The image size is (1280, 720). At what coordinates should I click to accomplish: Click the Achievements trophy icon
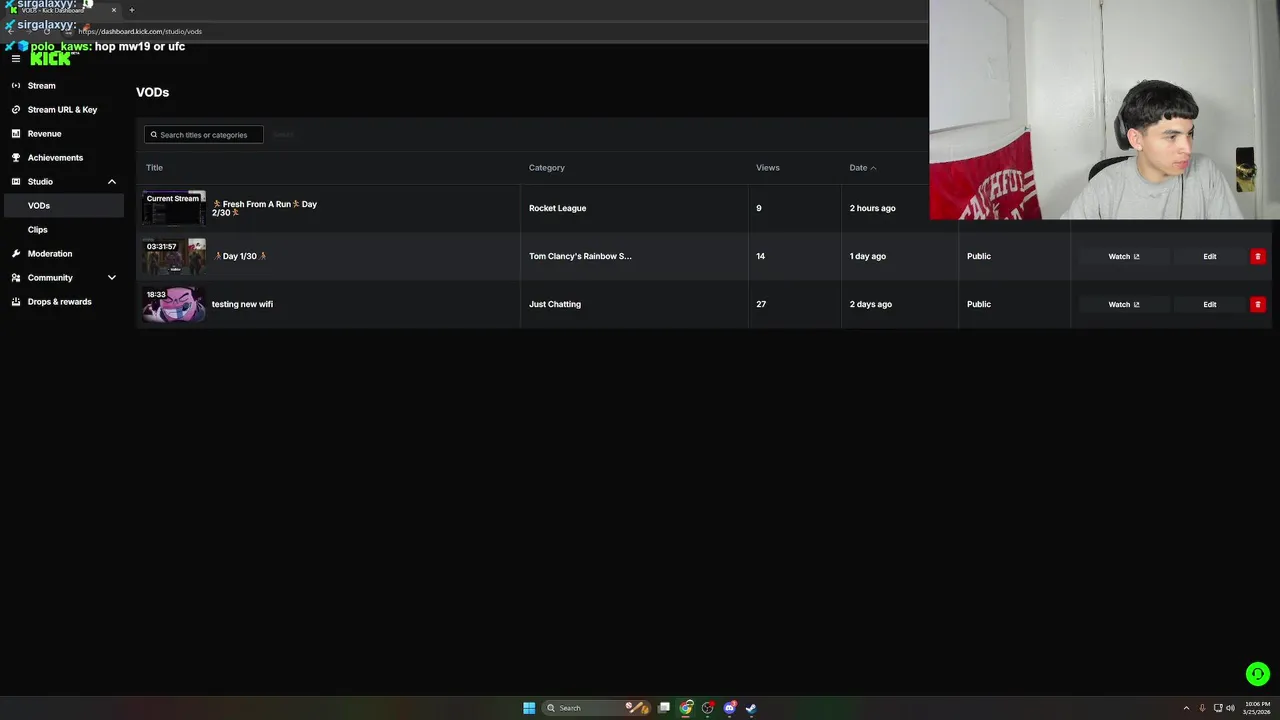pos(16,158)
